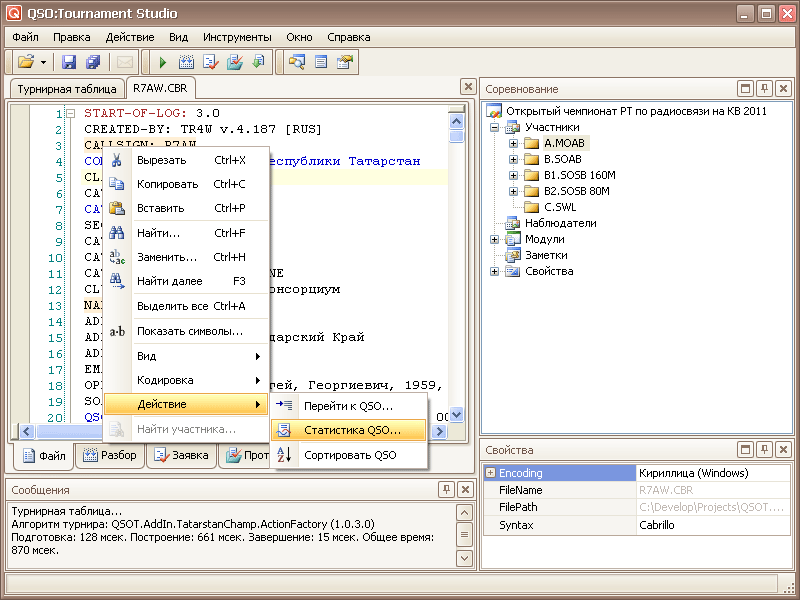The width and height of the screenshot is (800, 600).
Task: Toggle pin on the Свойства properties panel
Action: click(x=764, y=451)
